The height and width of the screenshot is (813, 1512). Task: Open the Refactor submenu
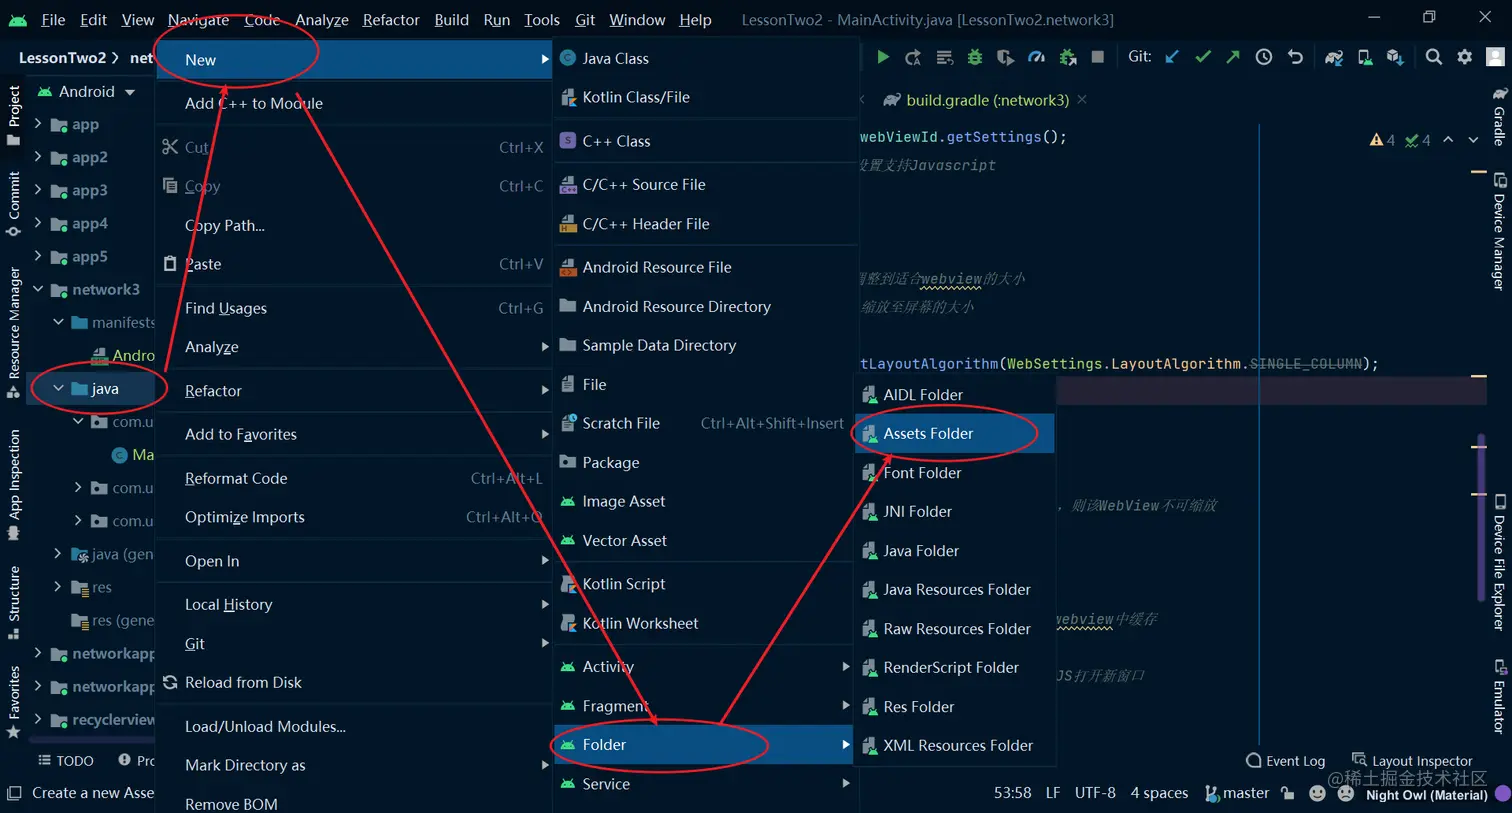(x=354, y=391)
